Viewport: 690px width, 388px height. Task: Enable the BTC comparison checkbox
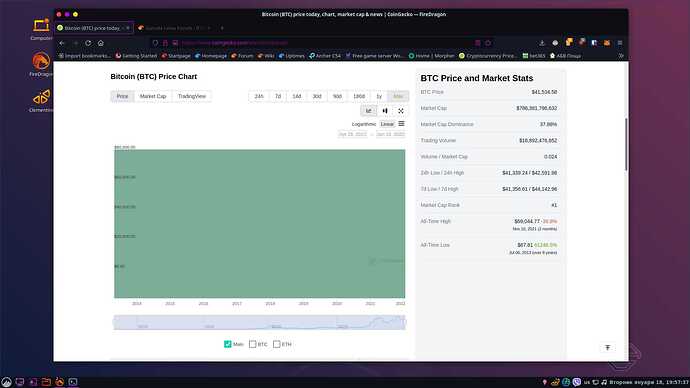[x=253, y=344]
